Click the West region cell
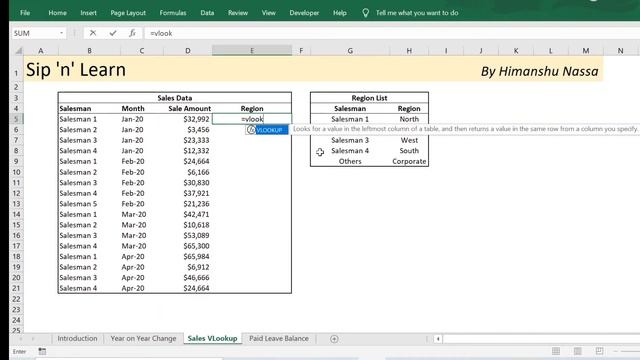This screenshot has height=360, width=640. (x=409, y=140)
